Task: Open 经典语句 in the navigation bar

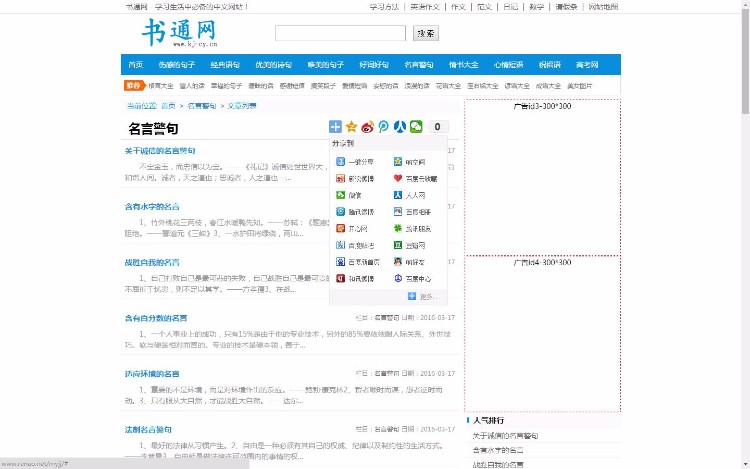Action: point(225,65)
